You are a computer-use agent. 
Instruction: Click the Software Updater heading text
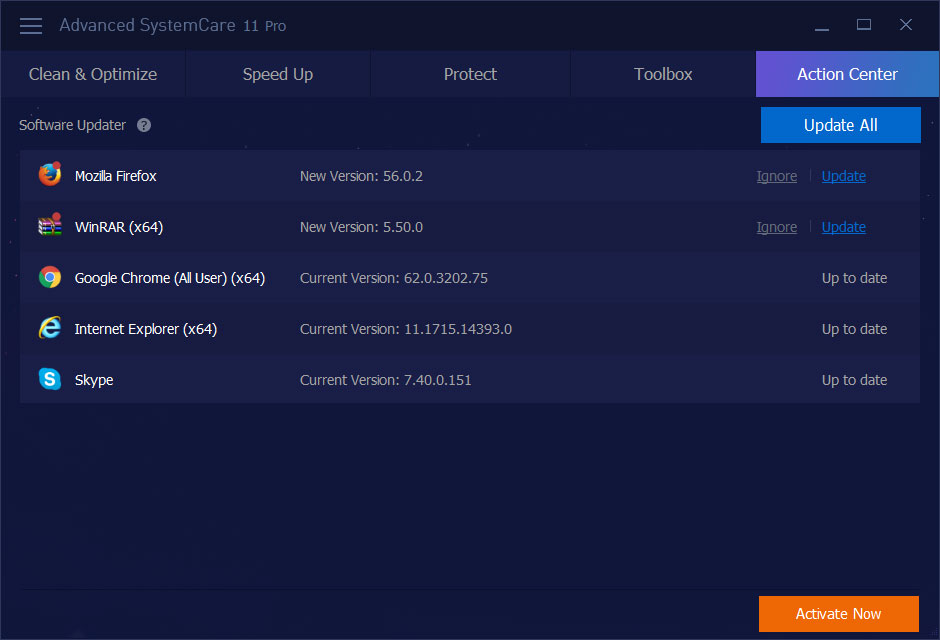click(x=73, y=125)
